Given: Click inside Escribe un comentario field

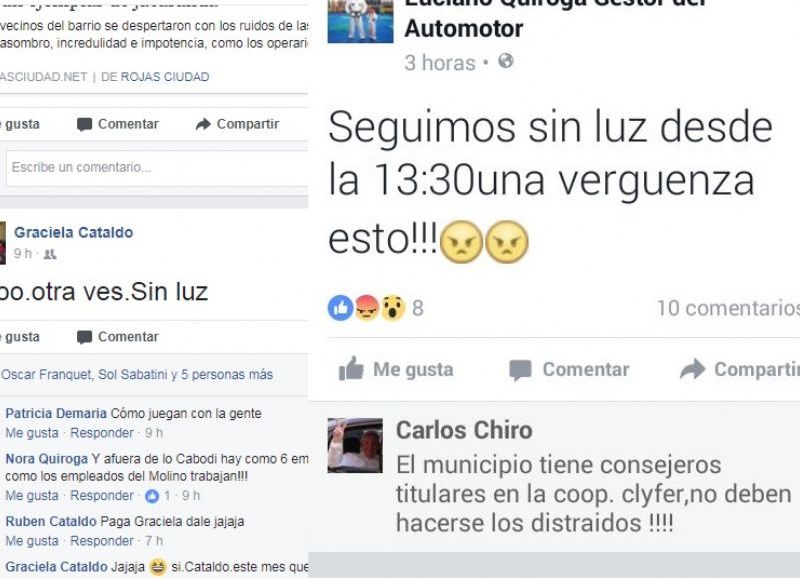Looking at the screenshot, I should [x=157, y=168].
